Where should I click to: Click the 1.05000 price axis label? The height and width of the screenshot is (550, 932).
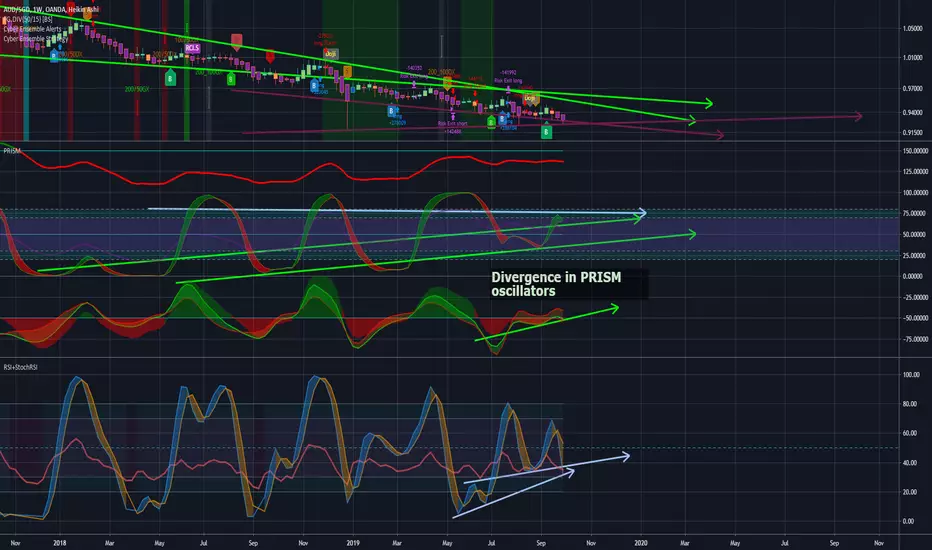pyautogui.click(x=912, y=29)
